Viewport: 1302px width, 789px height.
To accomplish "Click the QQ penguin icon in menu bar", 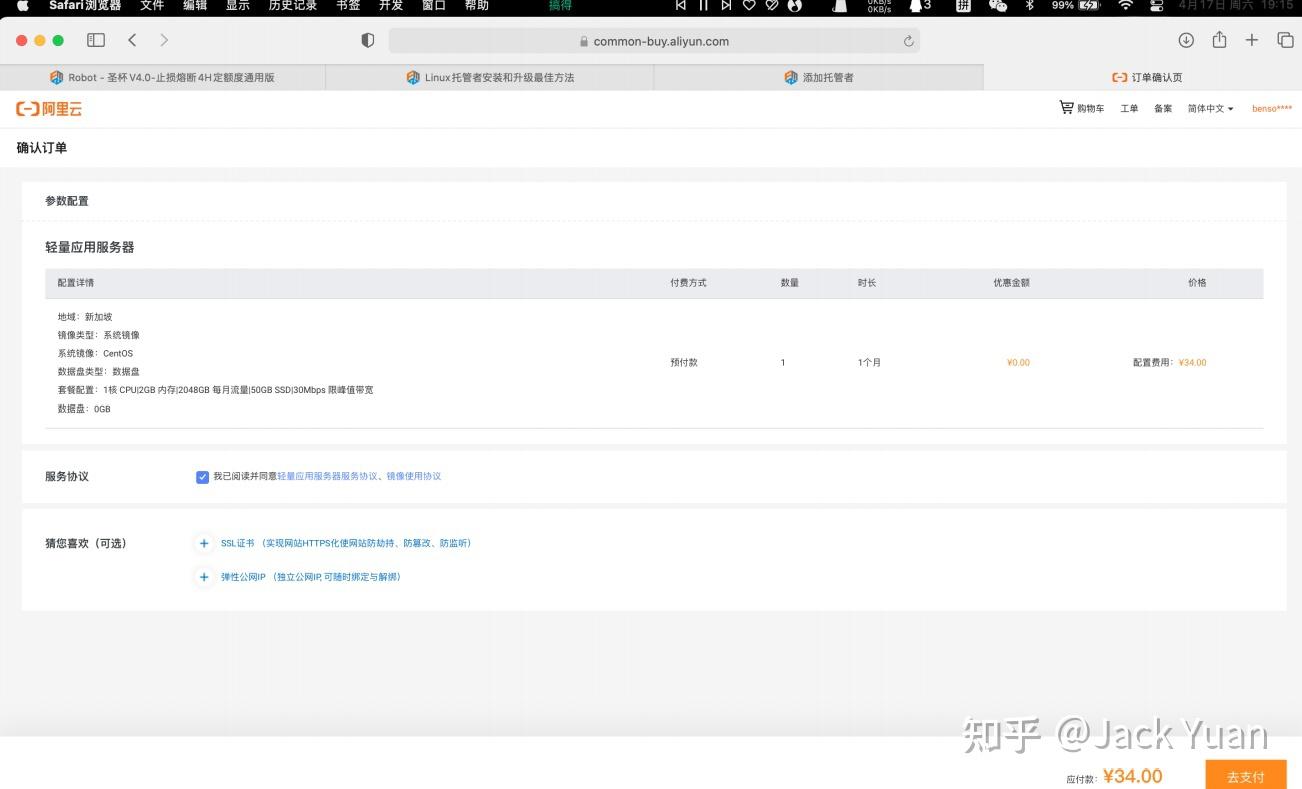I will (915, 5).
